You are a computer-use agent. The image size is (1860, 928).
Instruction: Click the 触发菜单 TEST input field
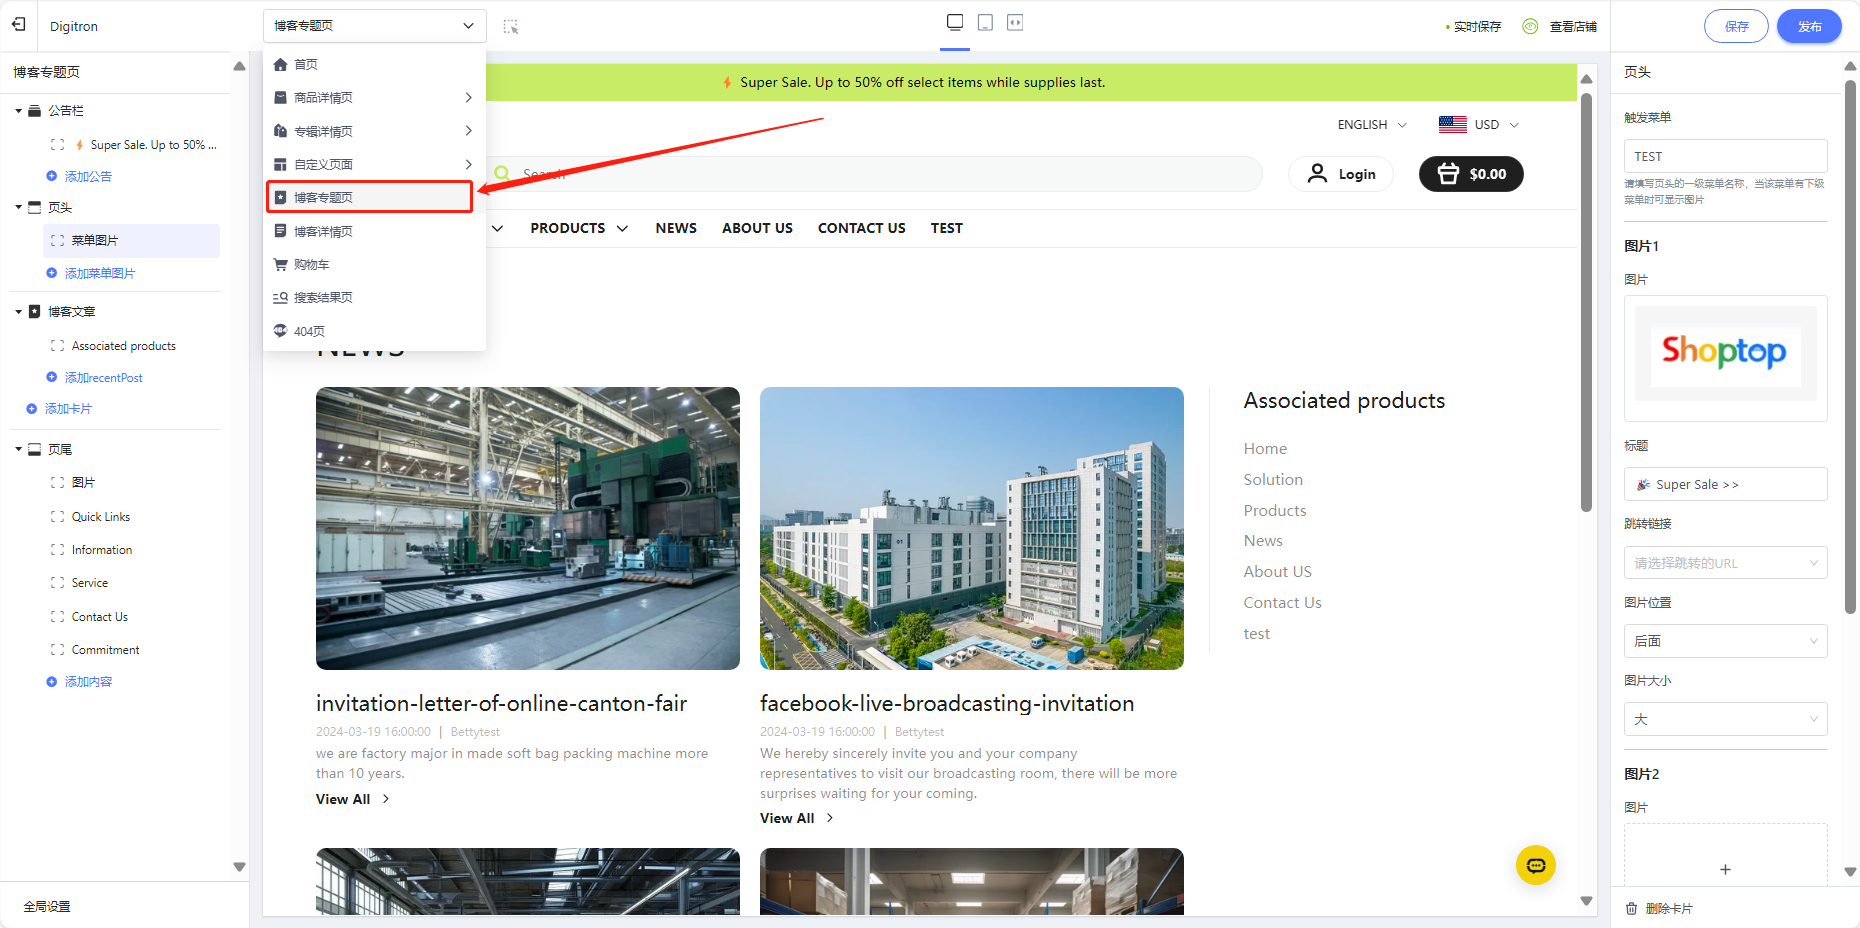[x=1725, y=156]
